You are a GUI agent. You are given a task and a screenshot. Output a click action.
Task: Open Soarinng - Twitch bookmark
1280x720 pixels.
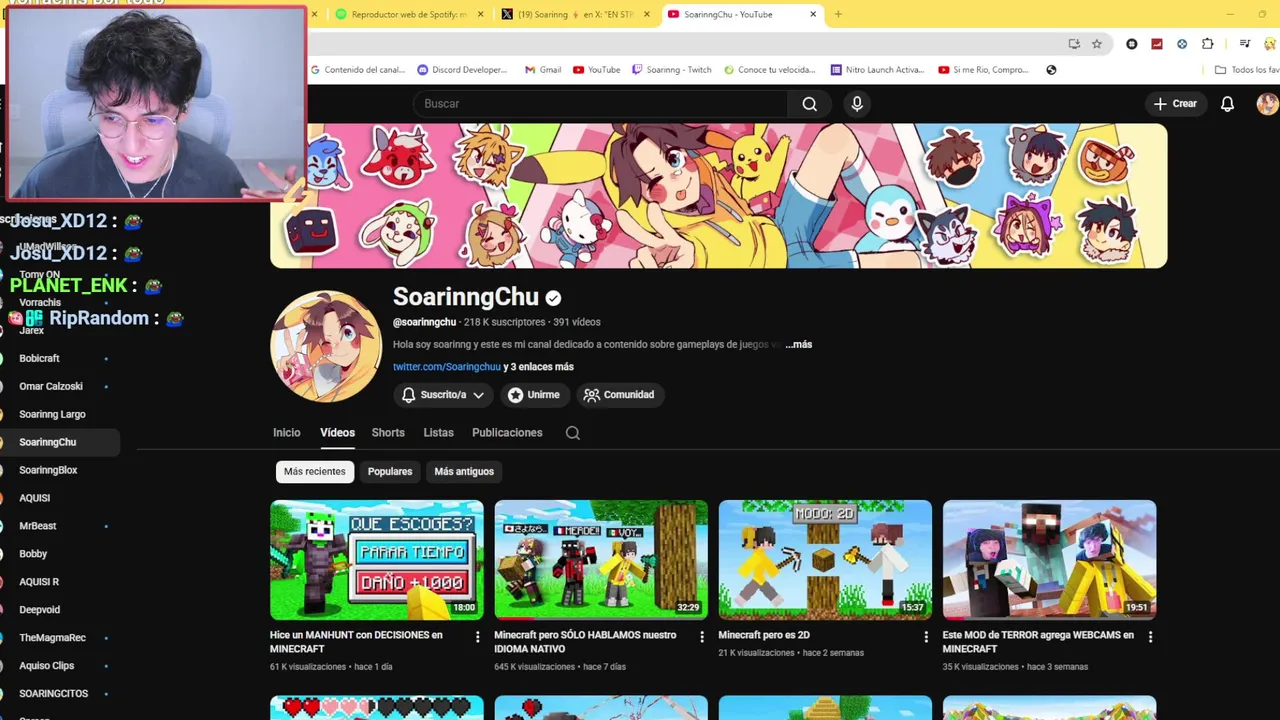671,70
